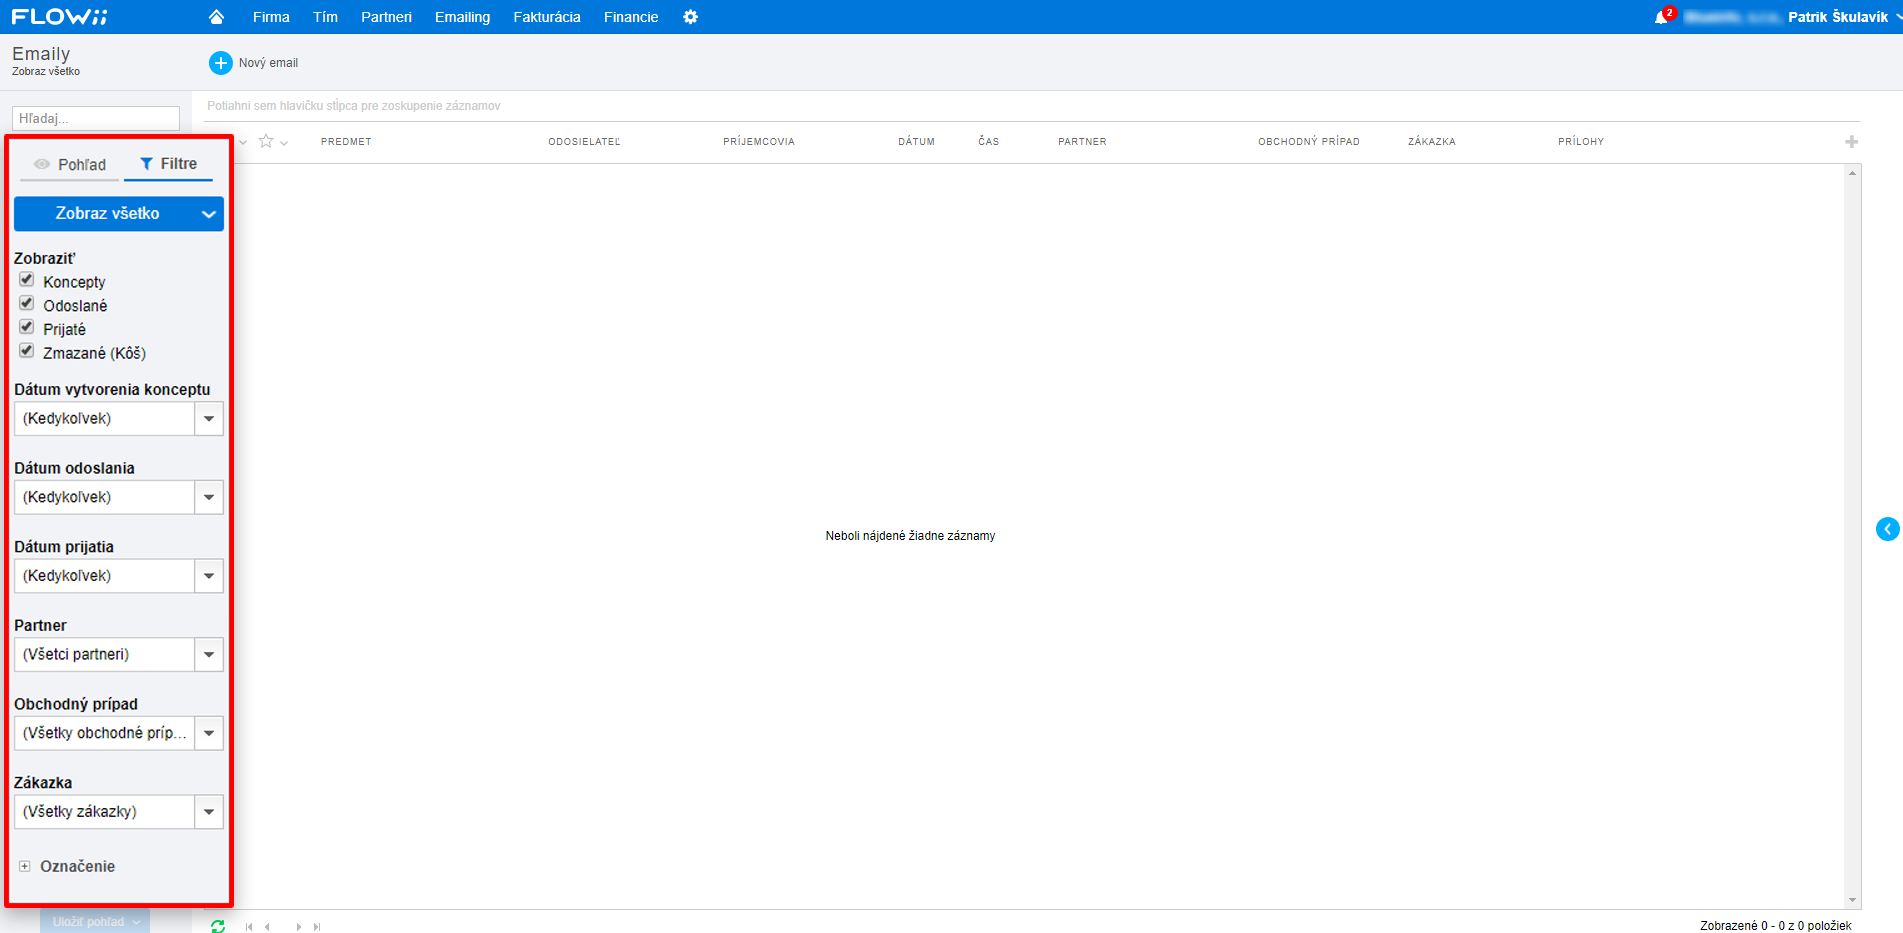
Task: Add a column with the plus icon
Action: (1852, 142)
